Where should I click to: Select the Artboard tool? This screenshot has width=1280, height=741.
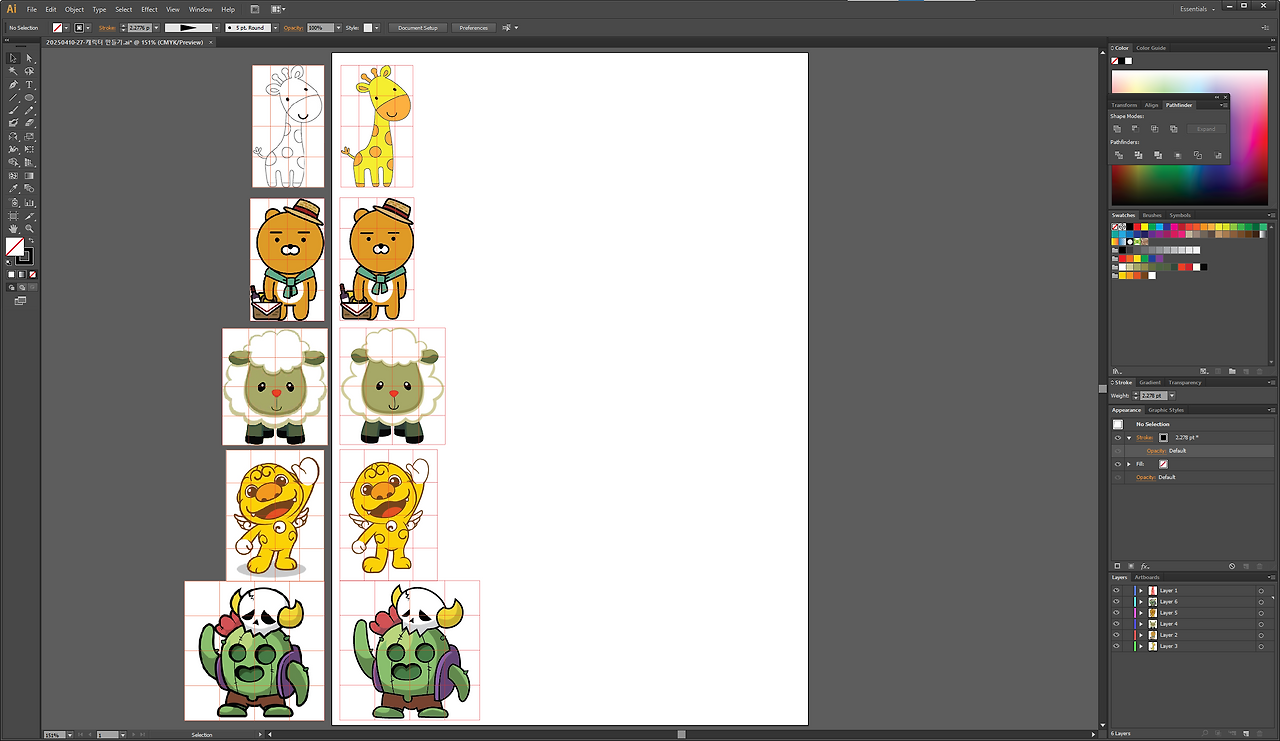[x=13, y=215]
